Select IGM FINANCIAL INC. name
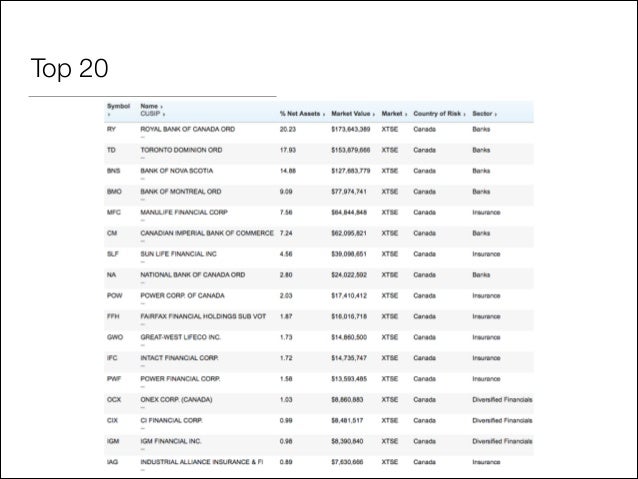This screenshot has width=638, height=479. click(x=171, y=441)
